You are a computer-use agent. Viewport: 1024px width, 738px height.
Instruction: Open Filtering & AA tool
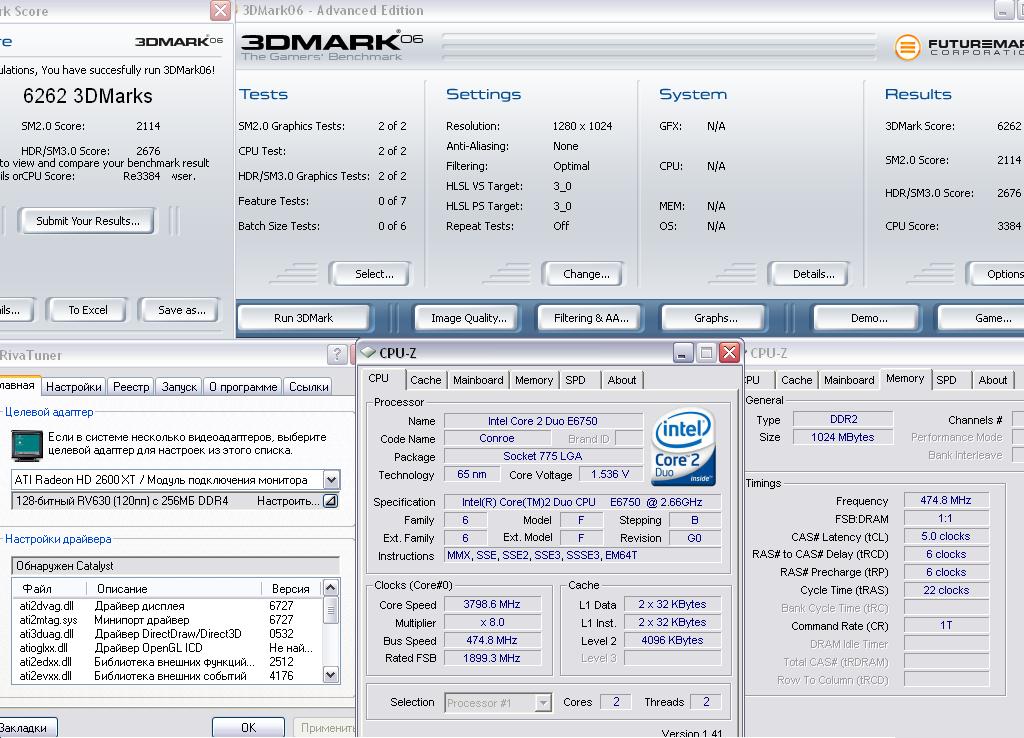[x=591, y=318]
